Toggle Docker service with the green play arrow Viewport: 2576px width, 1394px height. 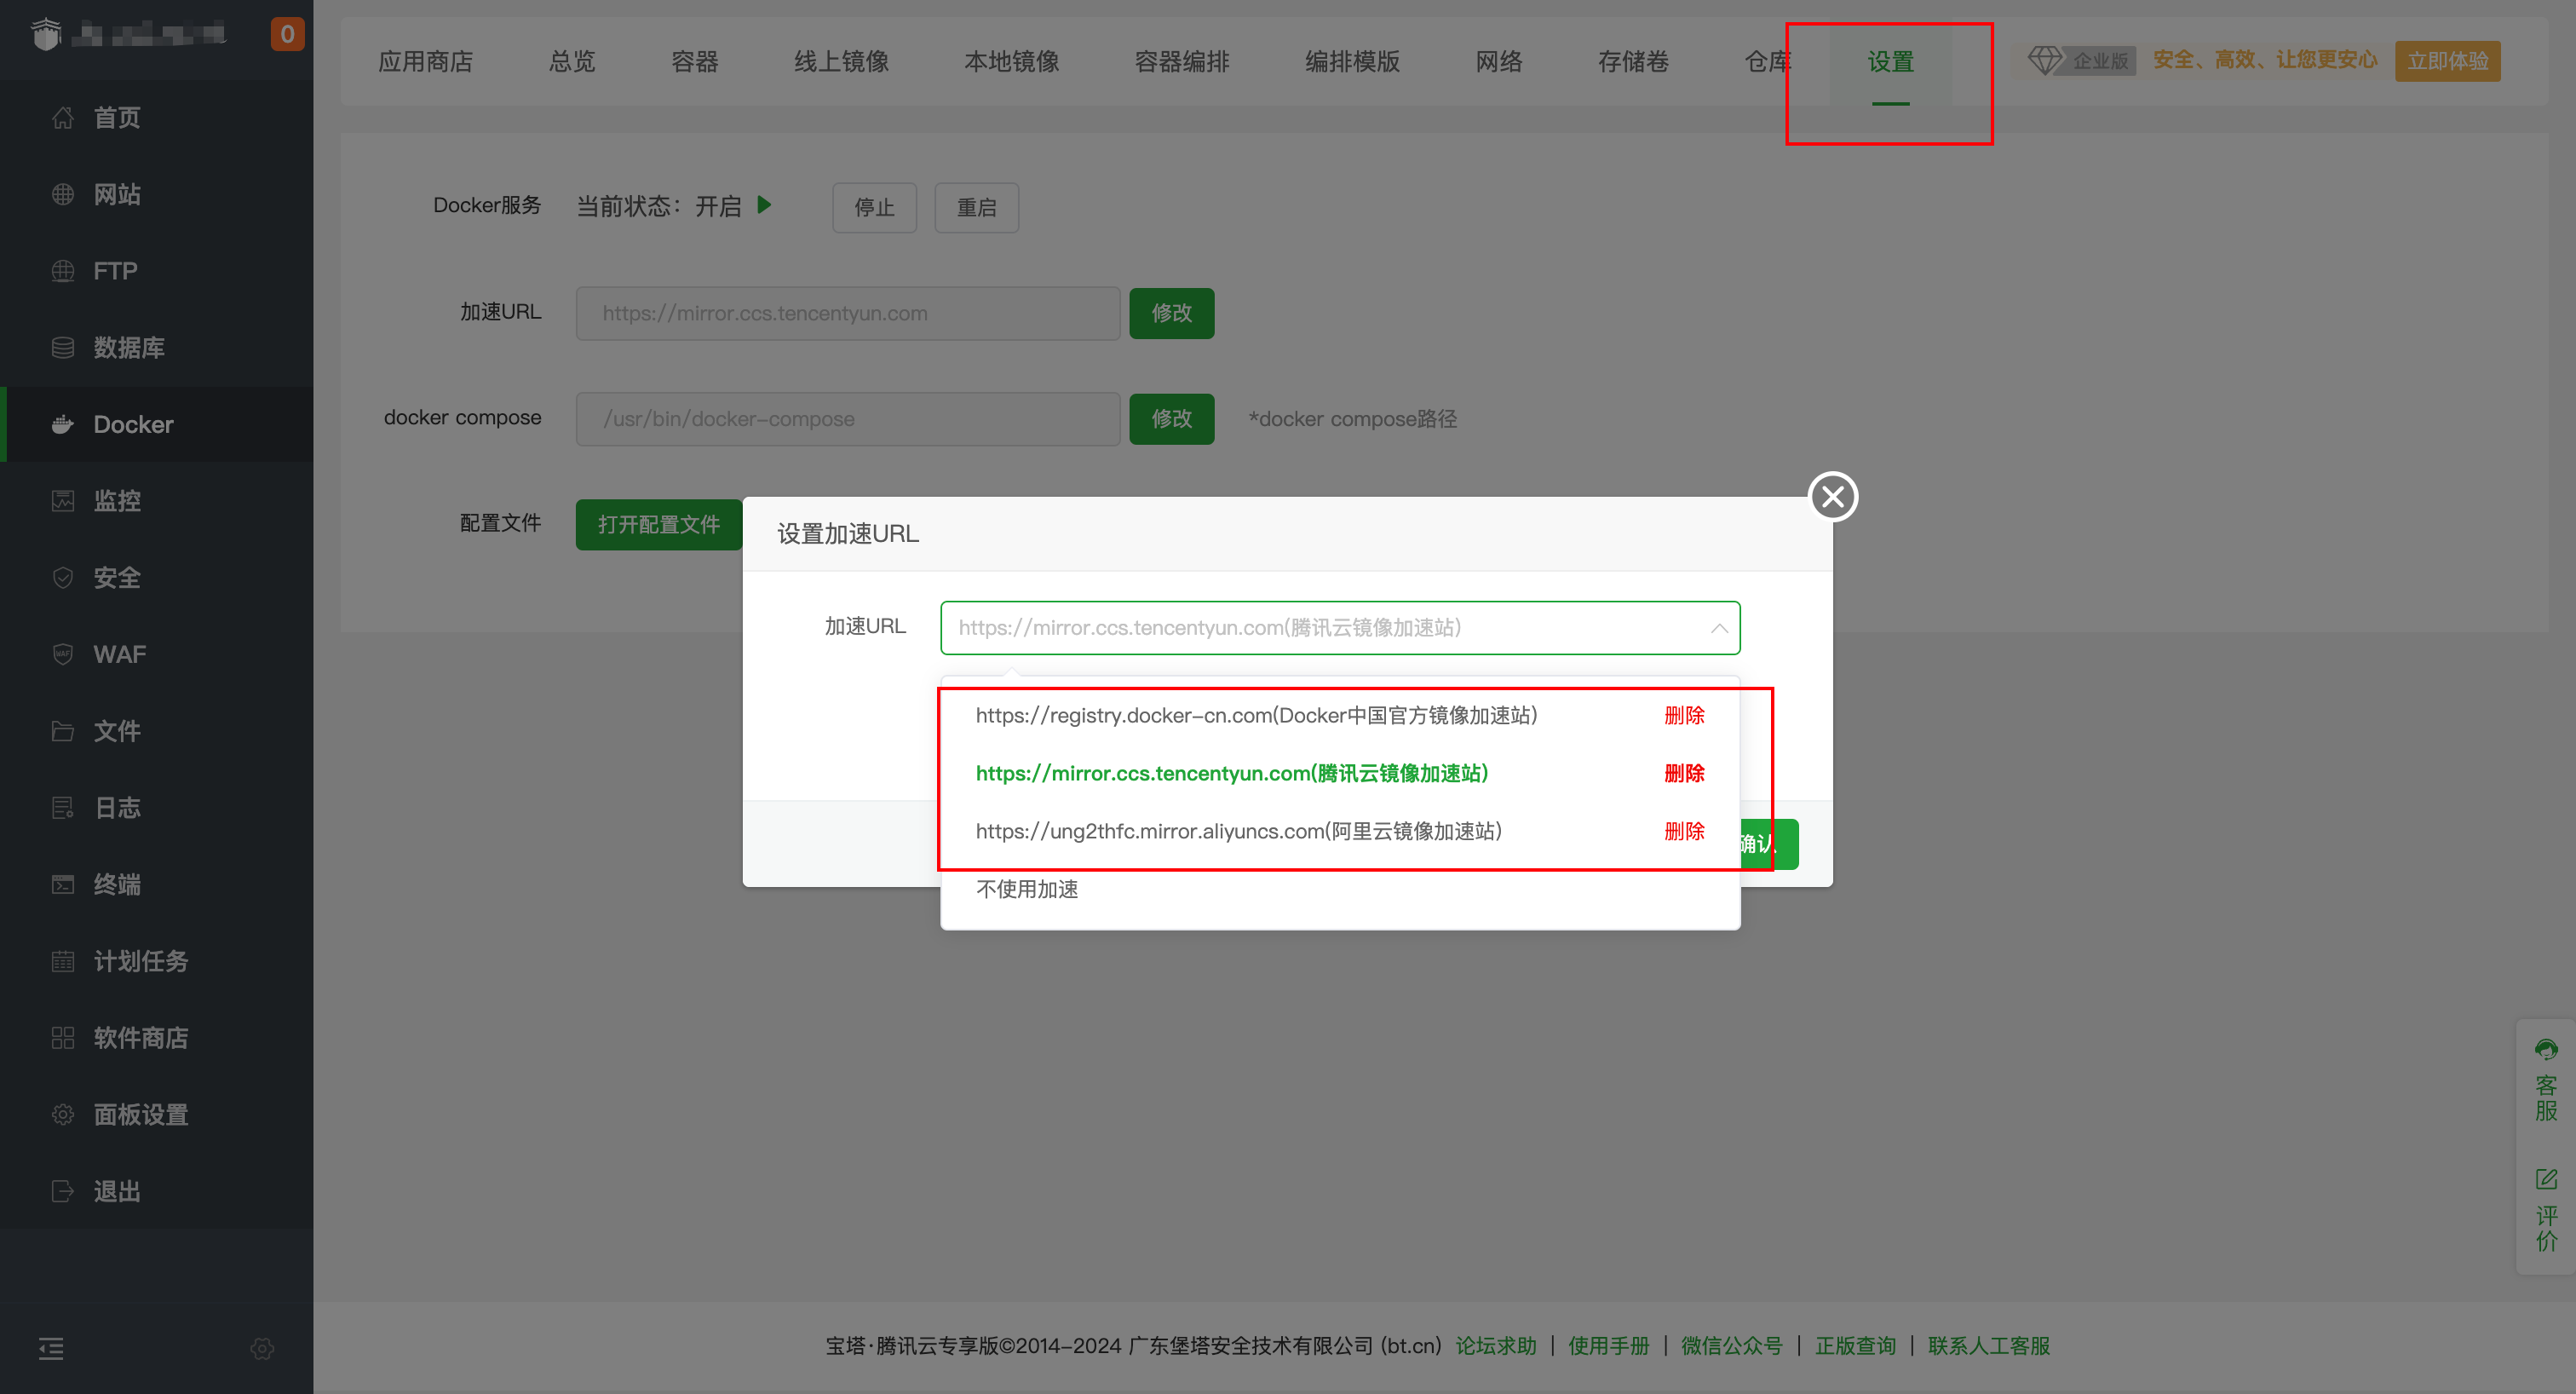click(x=764, y=205)
